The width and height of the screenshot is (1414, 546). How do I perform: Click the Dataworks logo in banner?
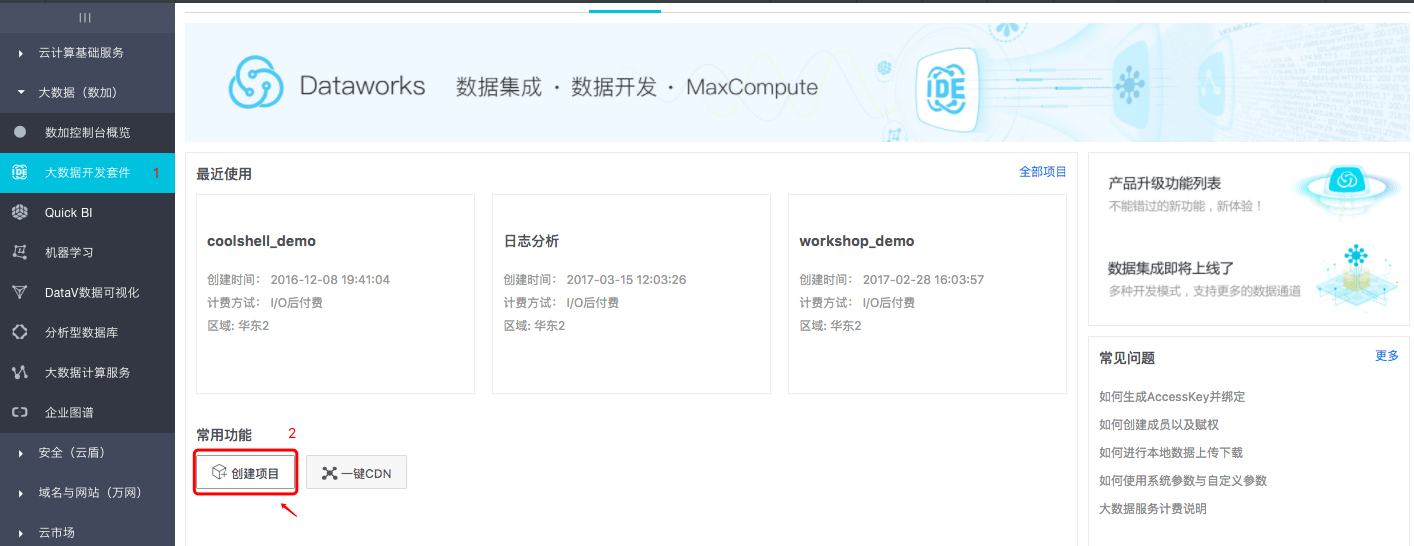click(256, 82)
